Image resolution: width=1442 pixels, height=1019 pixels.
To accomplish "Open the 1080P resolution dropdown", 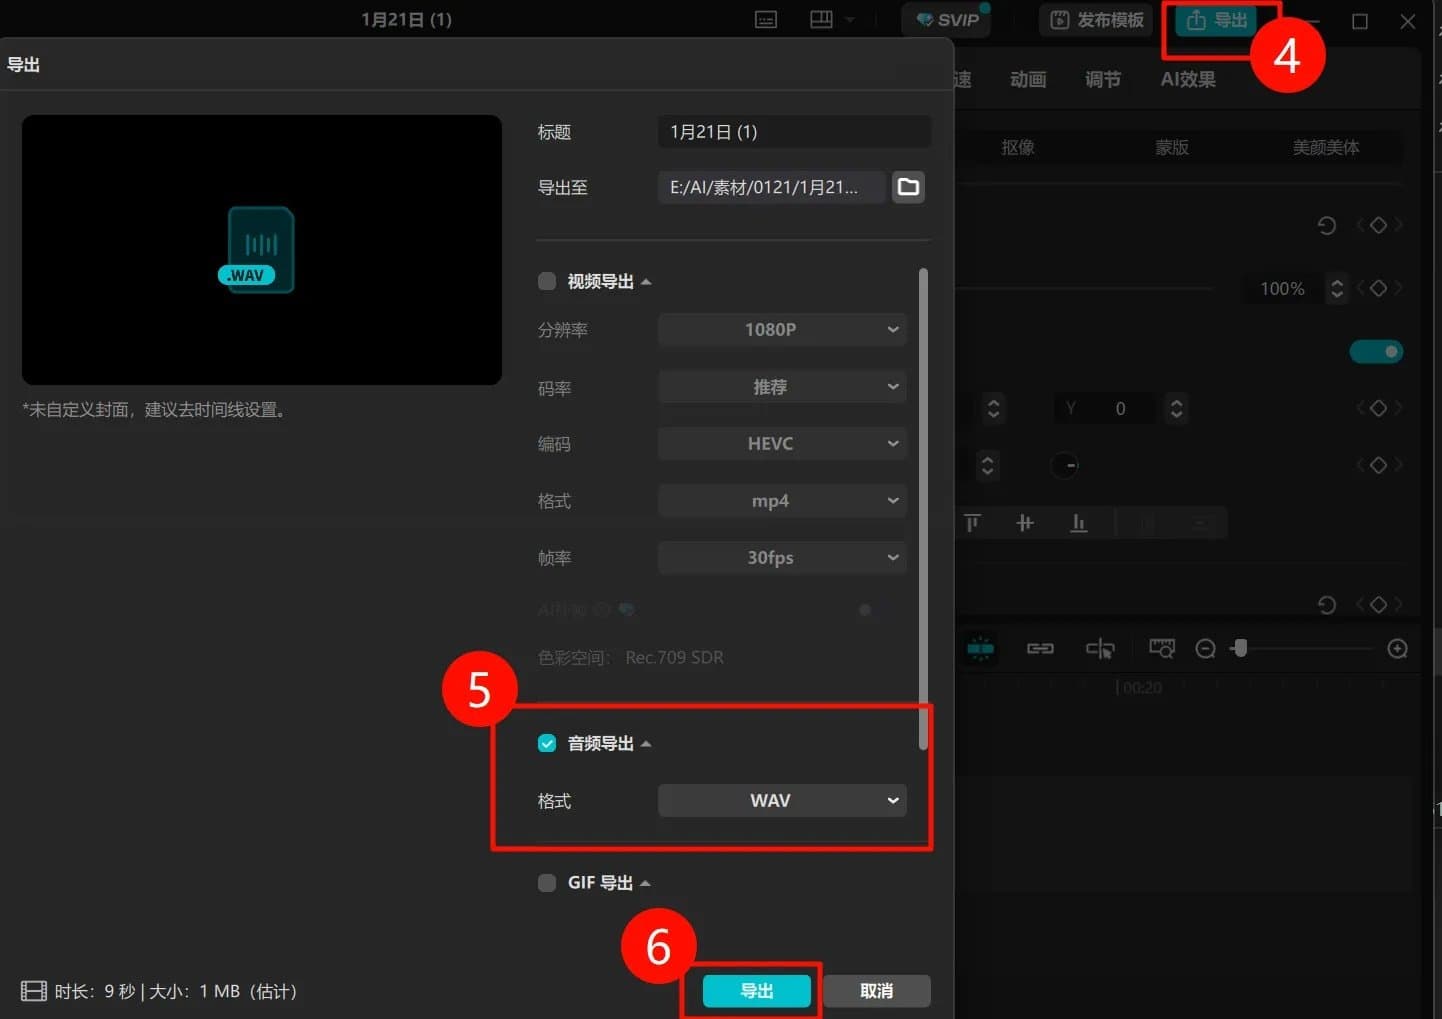I will click(782, 330).
